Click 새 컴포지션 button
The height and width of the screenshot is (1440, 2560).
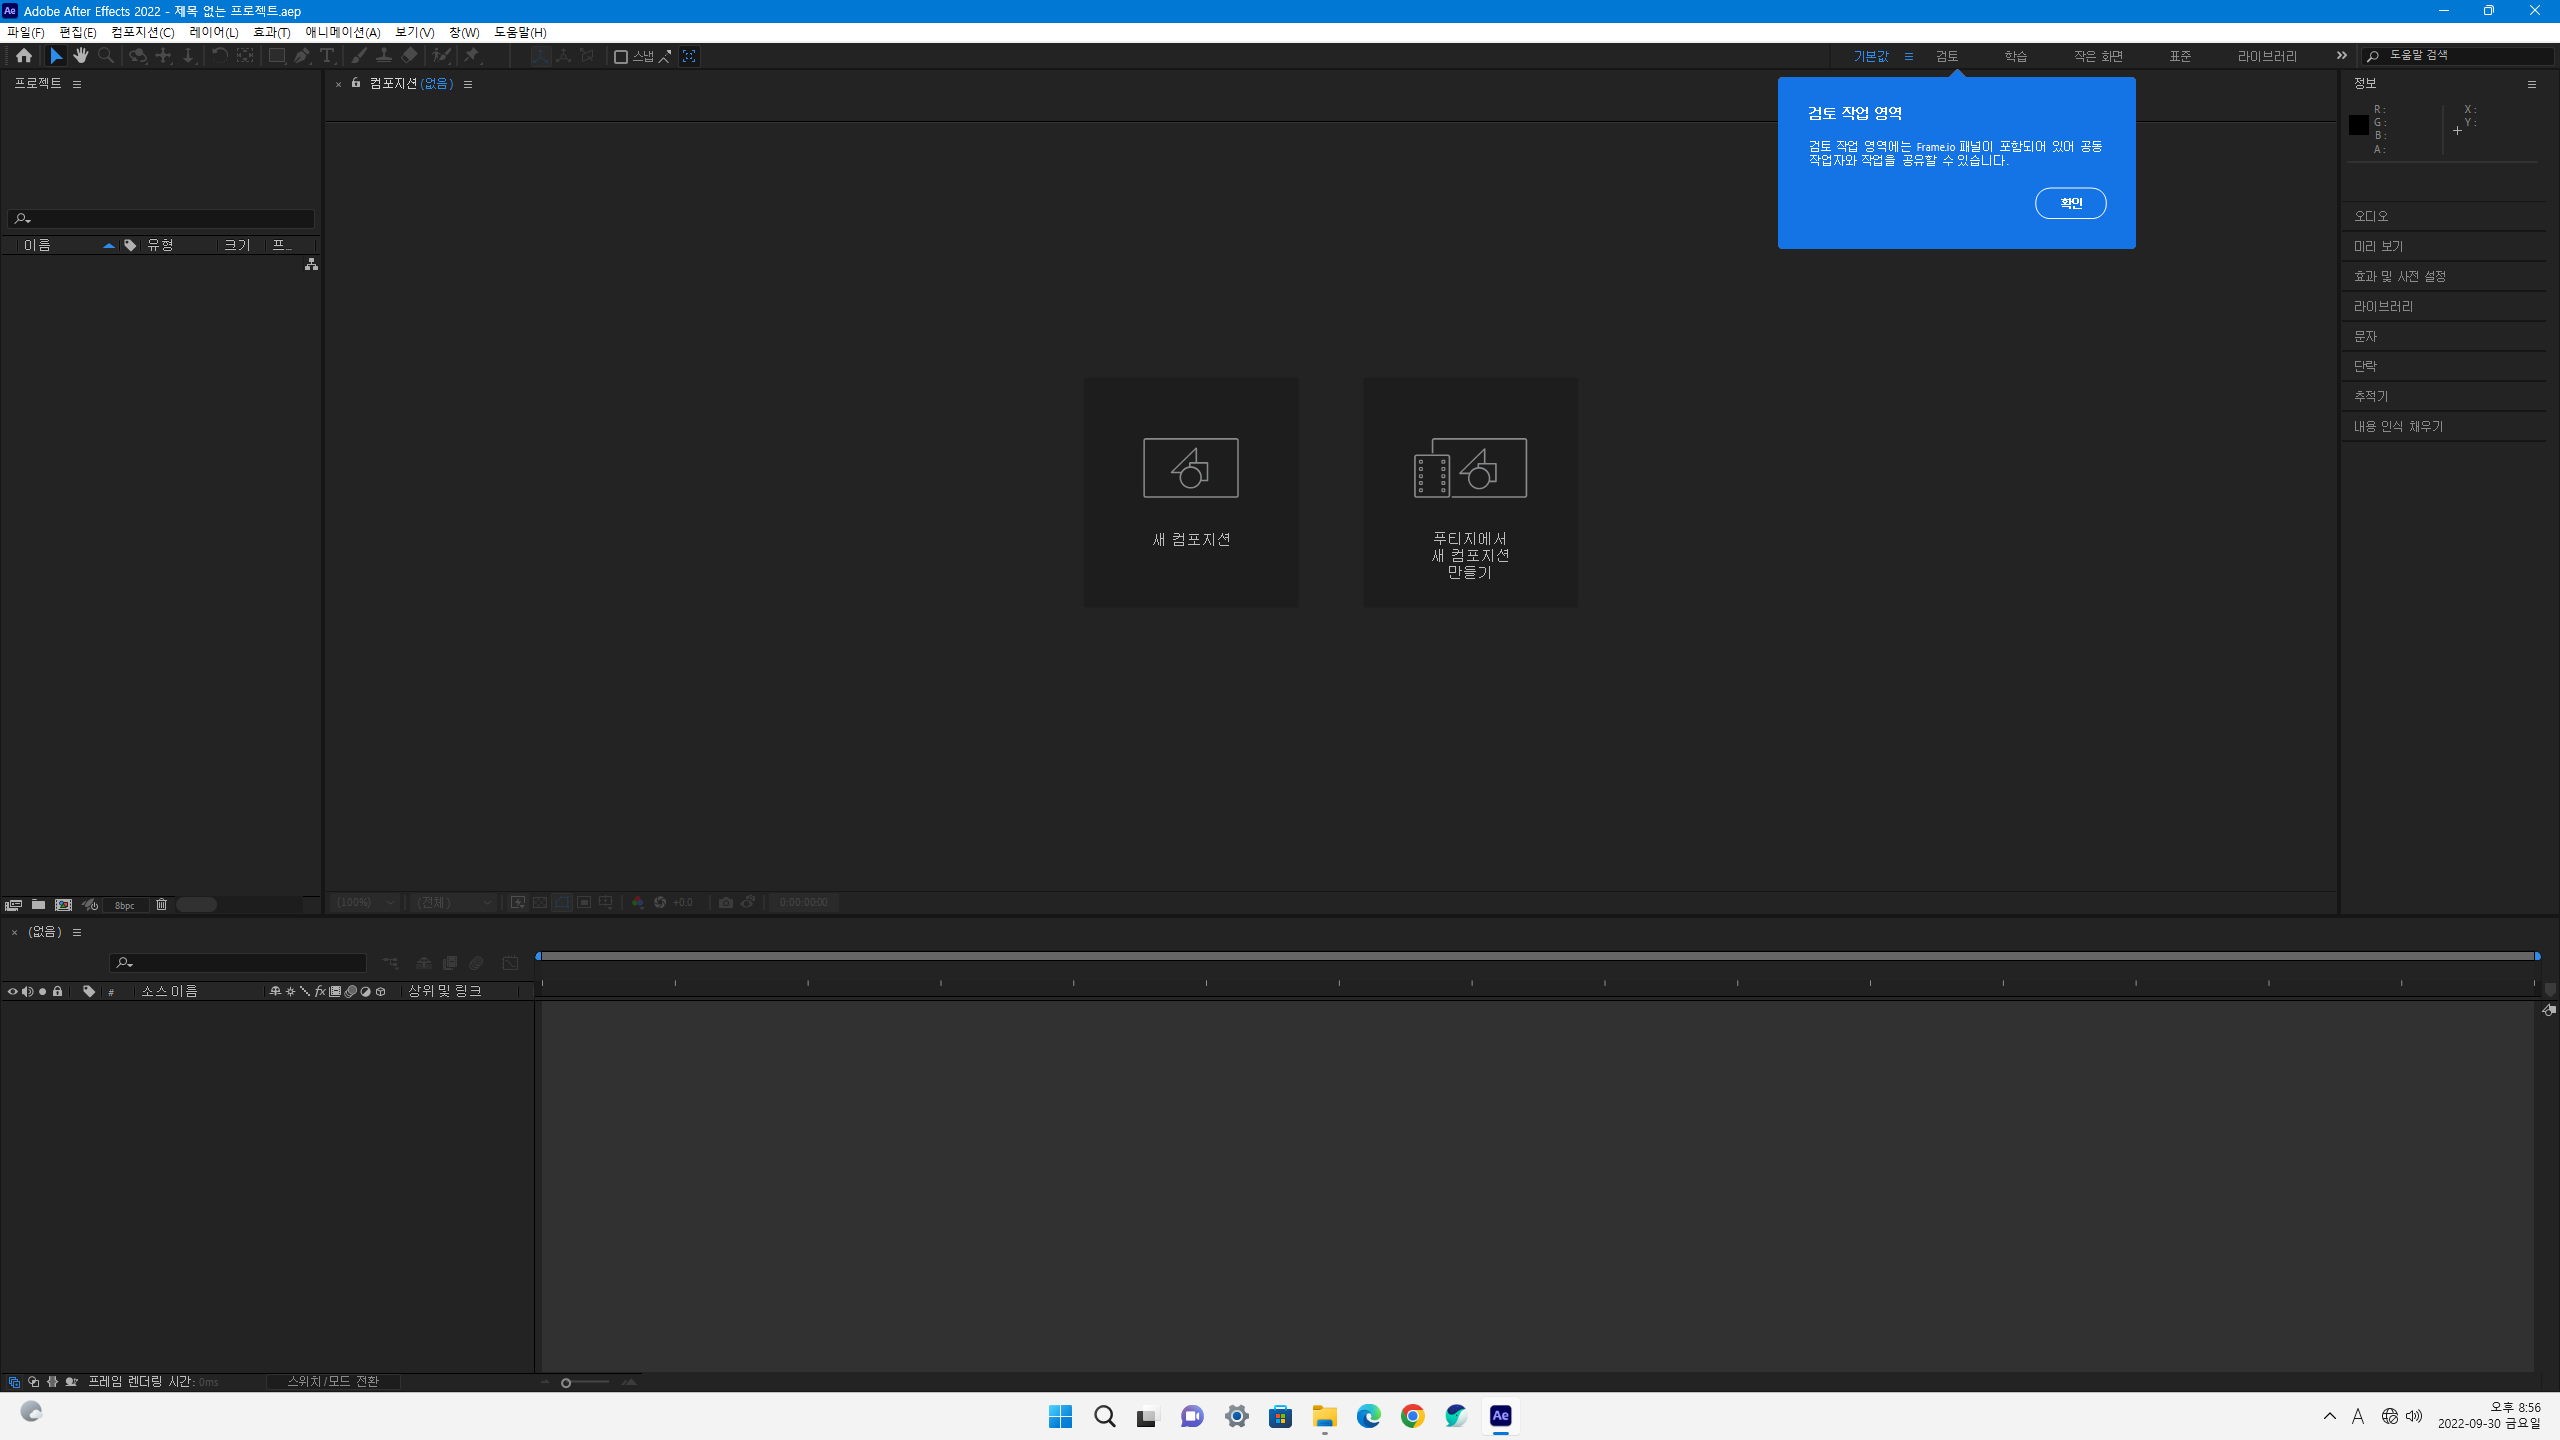1190,491
